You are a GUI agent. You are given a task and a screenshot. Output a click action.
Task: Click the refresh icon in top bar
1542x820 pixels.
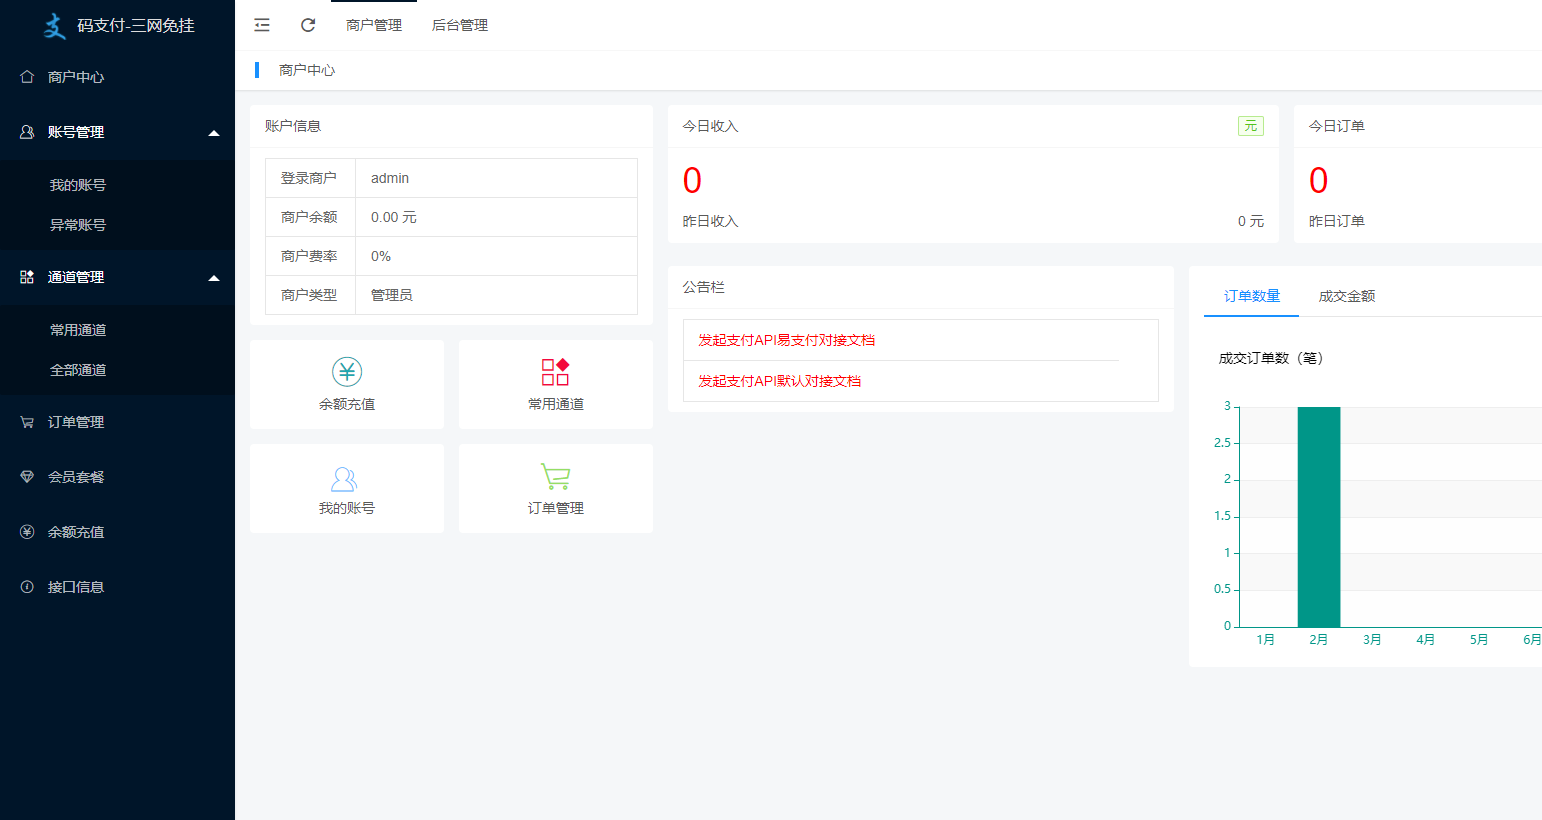pyautogui.click(x=308, y=25)
